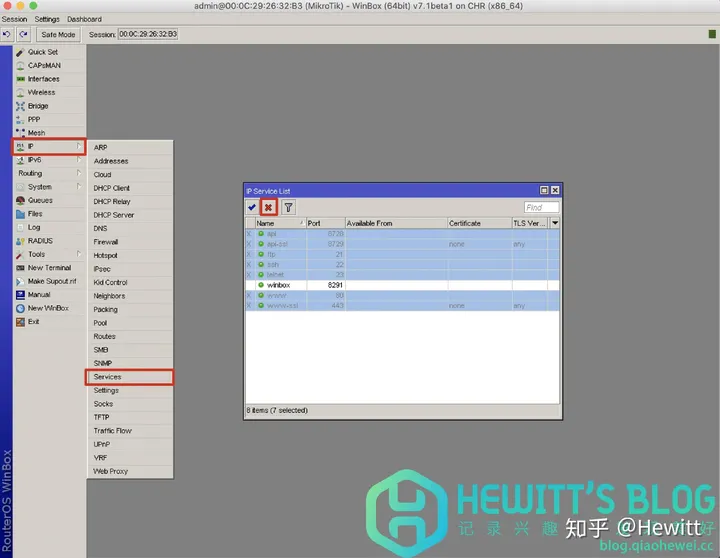720x558 pixels.
Task: Sort by Certificate column header
Action: click(480, 223)
